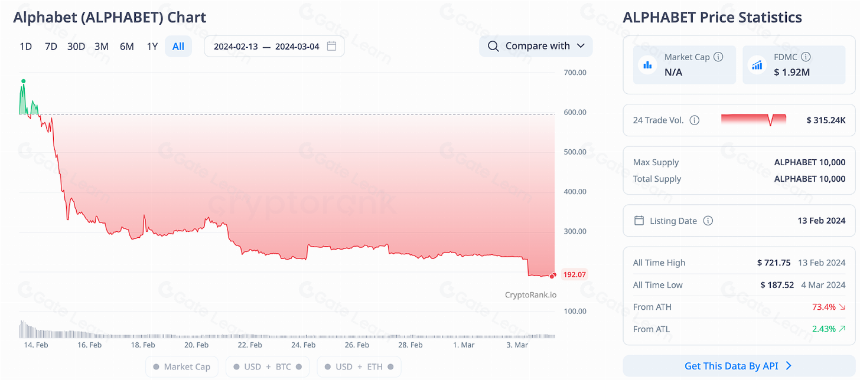The height and width of the screenshot is (380, 860).
Task: Click the Get This Data By API arrow
Action: pos(788,366)
